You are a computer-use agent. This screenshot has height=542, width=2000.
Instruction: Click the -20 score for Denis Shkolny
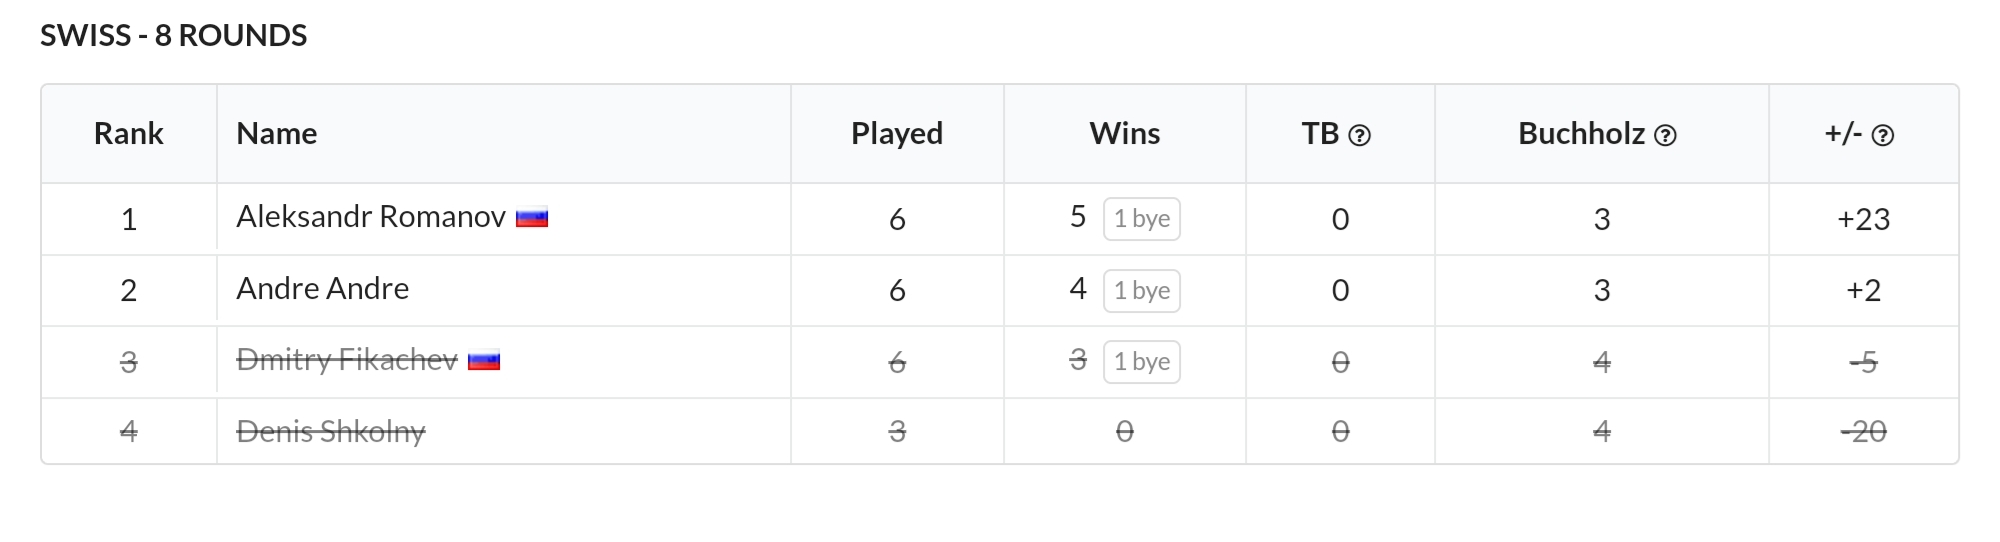coord(1864,432)
